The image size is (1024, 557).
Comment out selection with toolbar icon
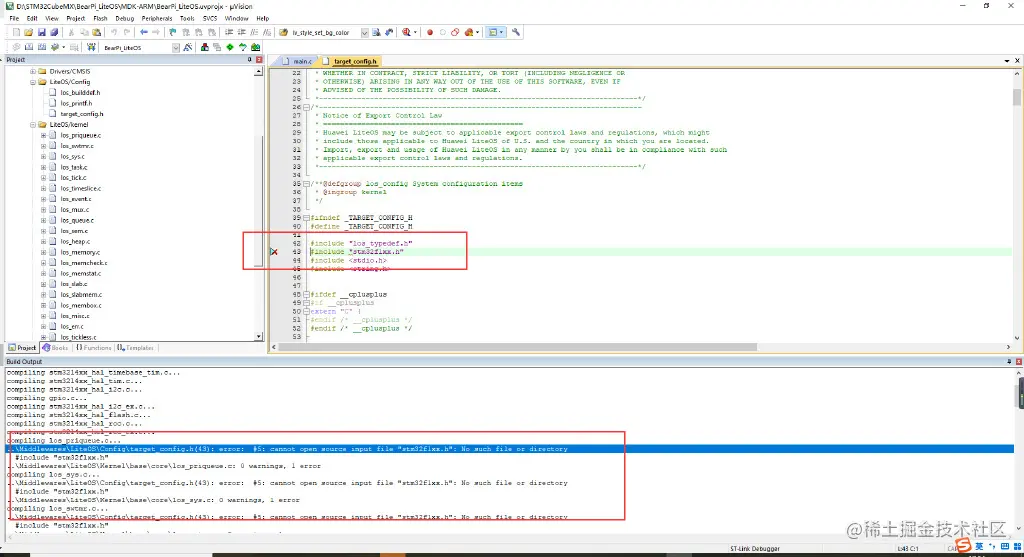[254, 32]
